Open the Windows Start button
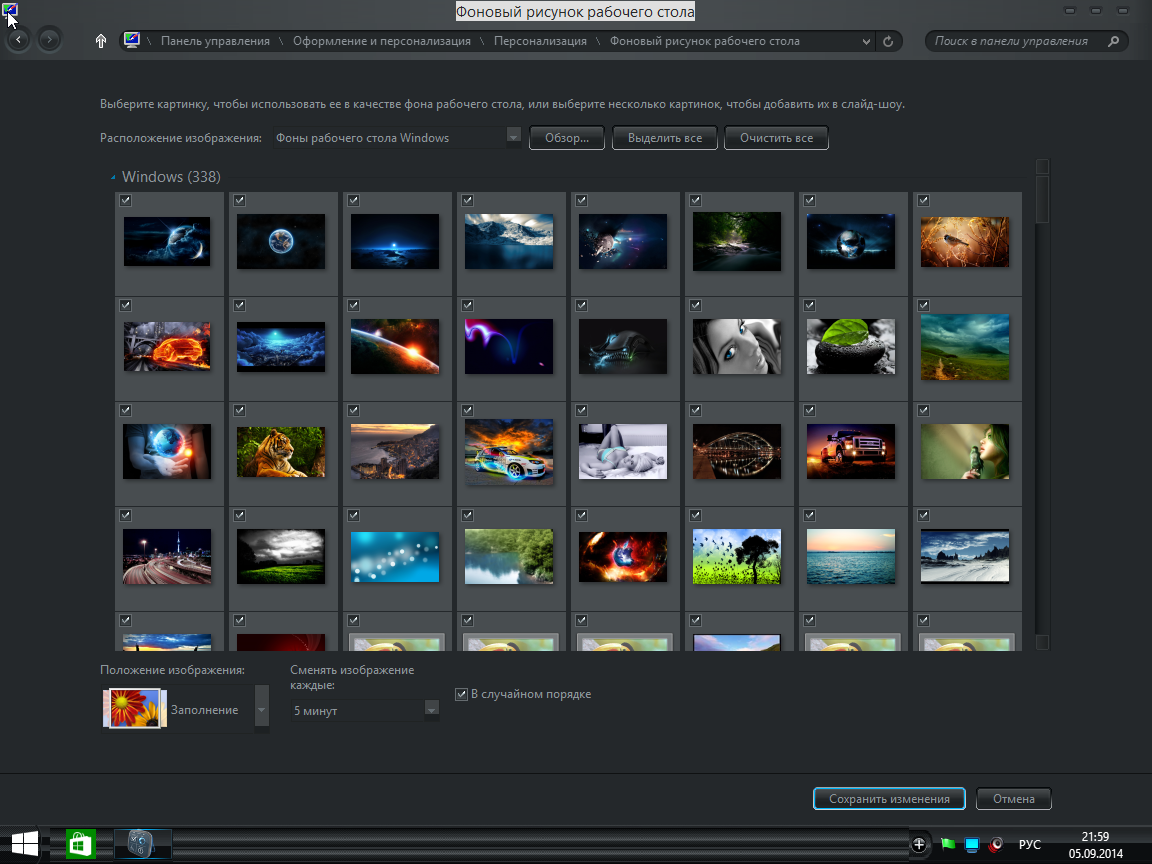 25,844
